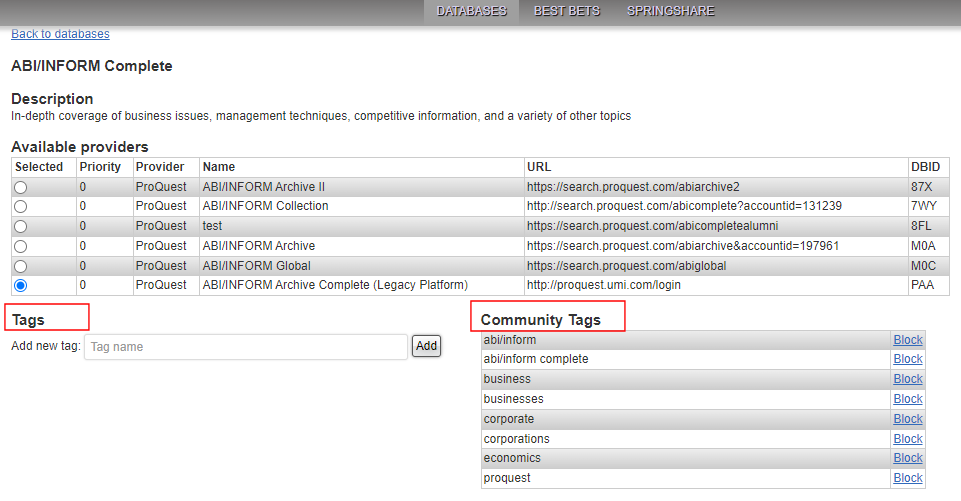Click the proquest.umi.com/login URL cell
The height and width of the screenshot is (501, 961).
[x=716, y=285]
